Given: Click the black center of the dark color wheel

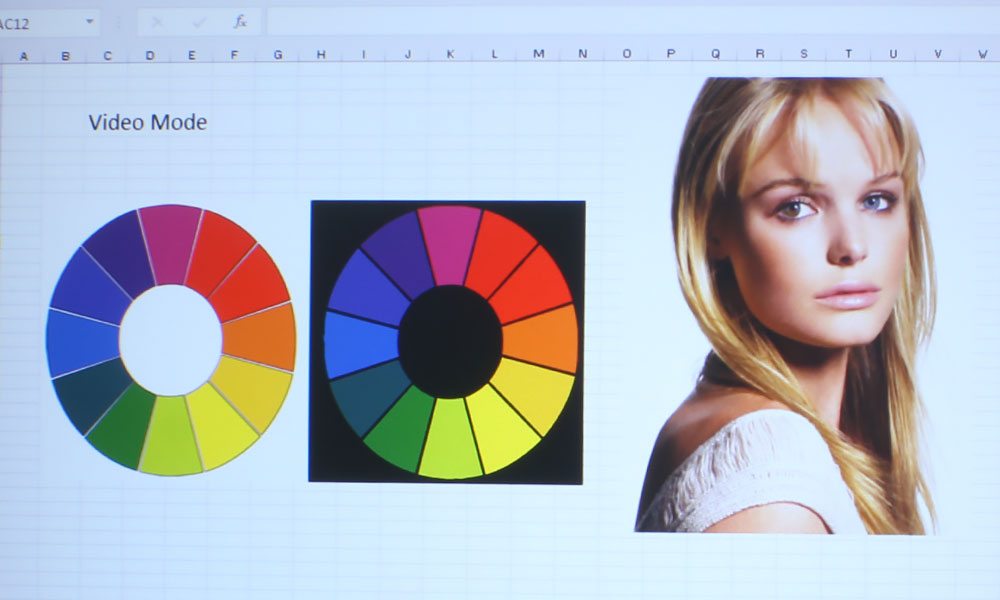Looking at the screenshot, I should click(449, 341).
